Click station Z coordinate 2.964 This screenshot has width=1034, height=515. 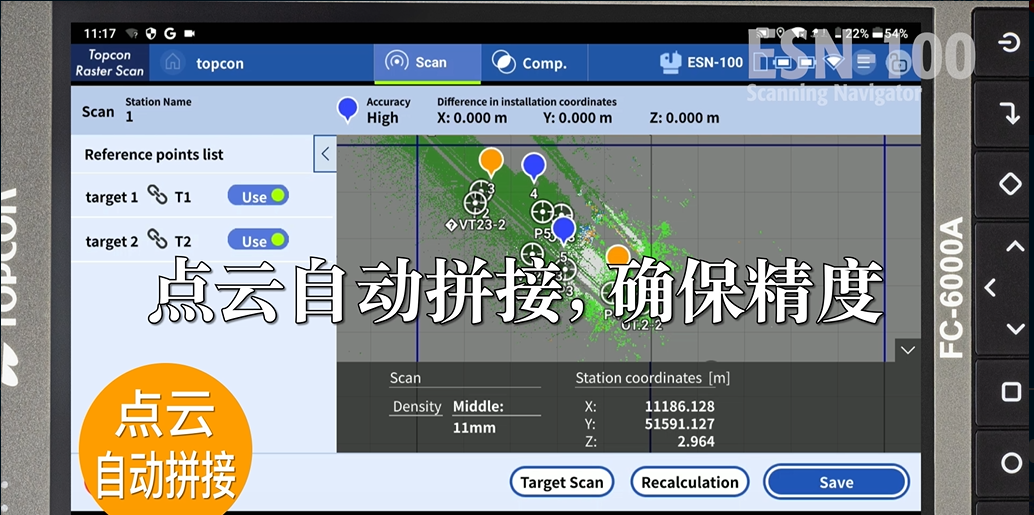click(x=696, y=441)
